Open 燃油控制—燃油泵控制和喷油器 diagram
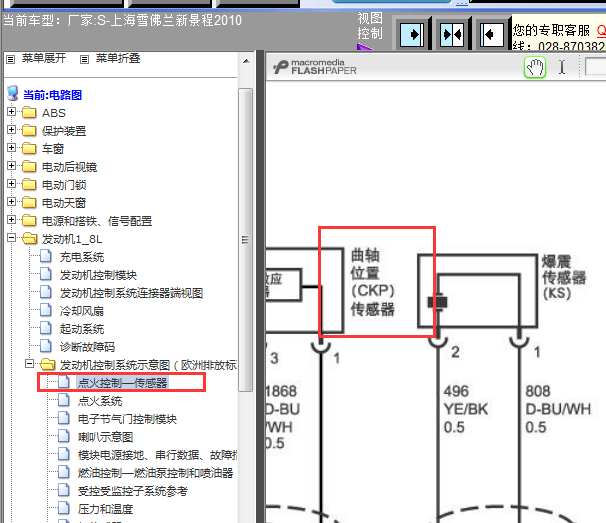Image resolution: width=606 pixels, height=523 pixels. [x=155, y=473]
